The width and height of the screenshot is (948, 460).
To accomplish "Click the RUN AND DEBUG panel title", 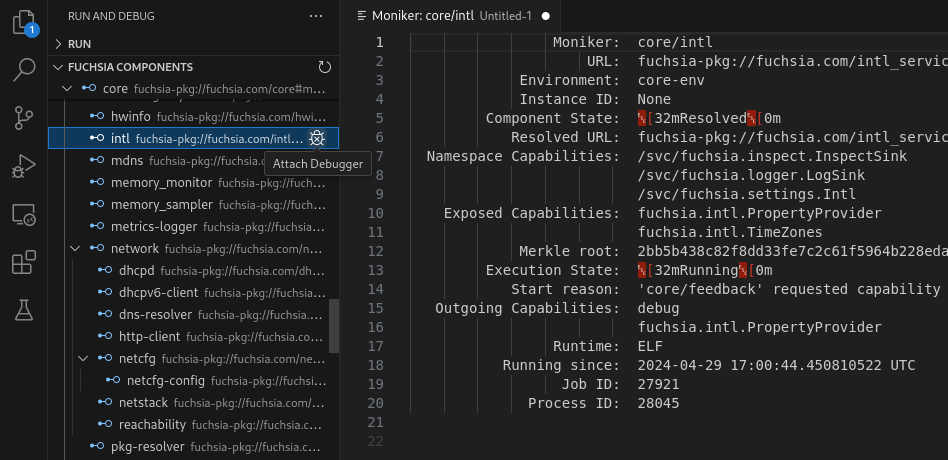I will point(111,16).
